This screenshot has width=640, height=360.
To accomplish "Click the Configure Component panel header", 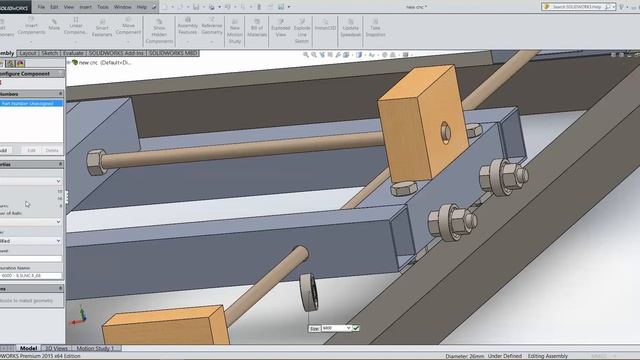I will (32, 73).
